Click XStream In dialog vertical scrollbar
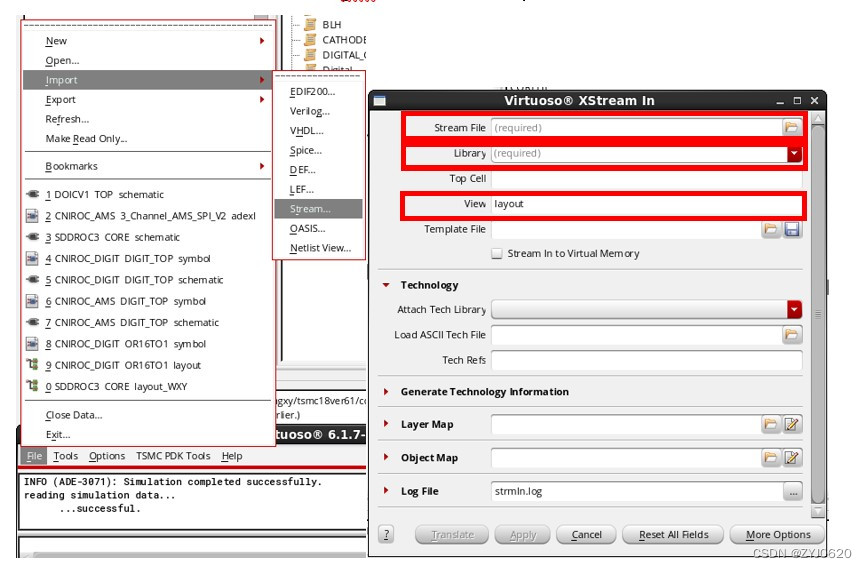This screenshot has width=867, height=568. [x=818, y=315]
